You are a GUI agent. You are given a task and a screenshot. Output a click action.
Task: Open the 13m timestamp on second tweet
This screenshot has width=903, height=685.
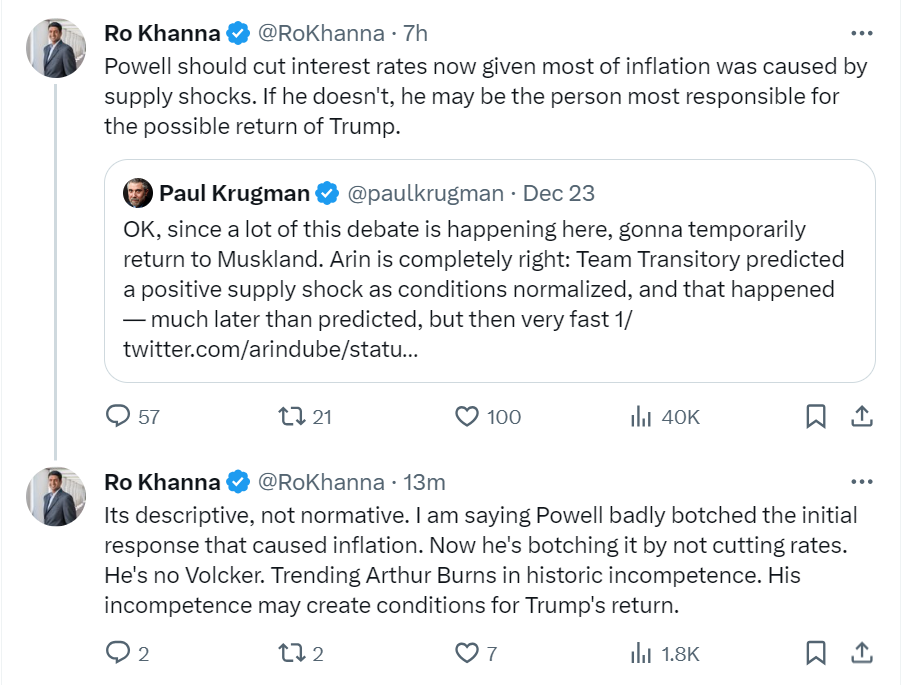424,482
